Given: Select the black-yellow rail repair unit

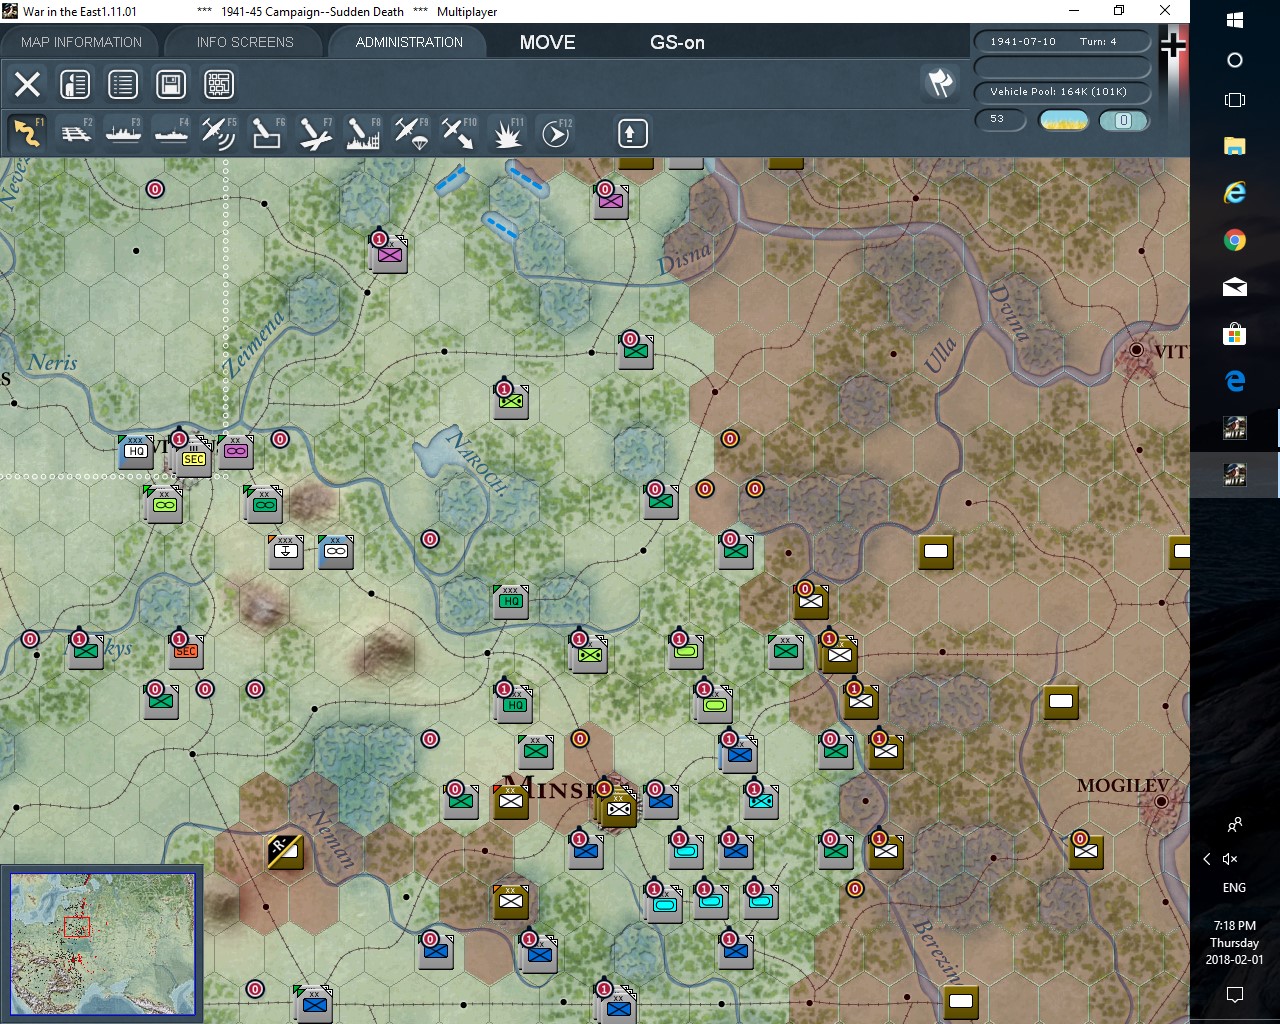Looking at the screenshot, I should click(285, 851).
